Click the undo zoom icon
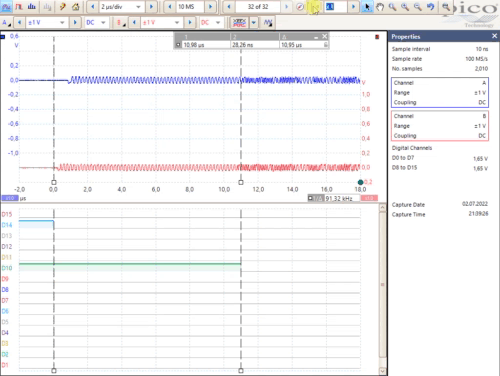Viewport: 500px width, 376px height. [x=431, y=7]
